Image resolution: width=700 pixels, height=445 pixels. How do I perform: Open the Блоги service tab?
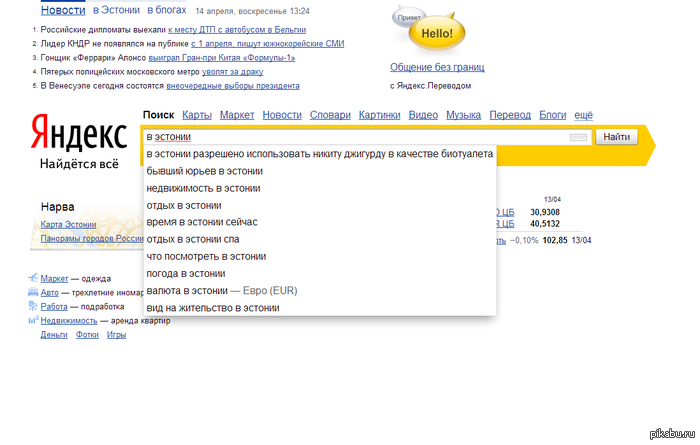click(x=553, y=115)
